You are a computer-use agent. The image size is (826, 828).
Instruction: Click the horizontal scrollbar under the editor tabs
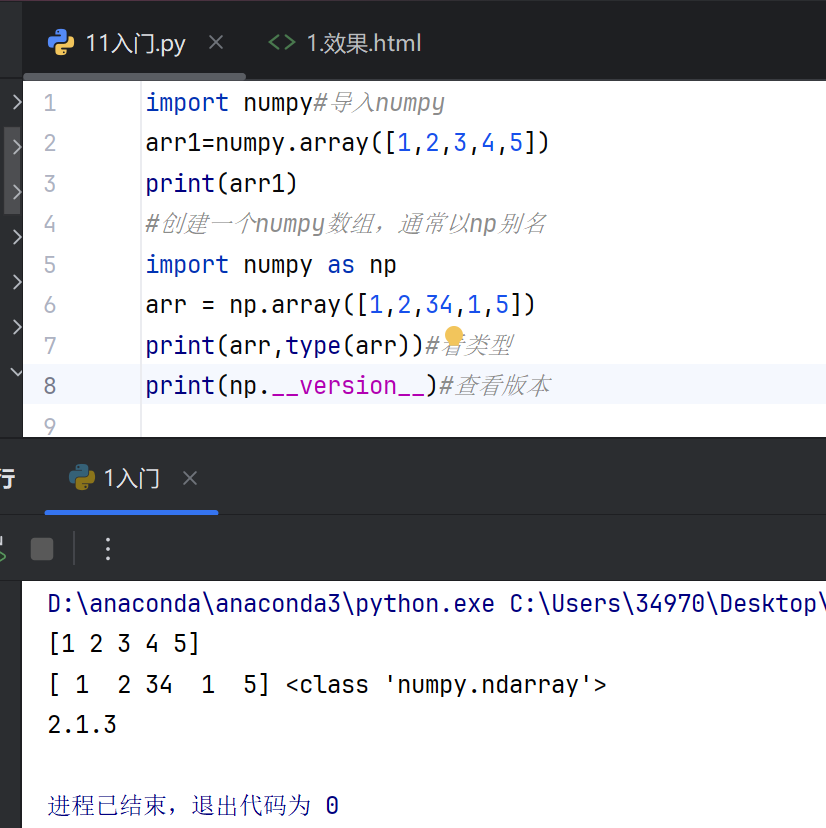pyautogui.click(x=134, y=77)
